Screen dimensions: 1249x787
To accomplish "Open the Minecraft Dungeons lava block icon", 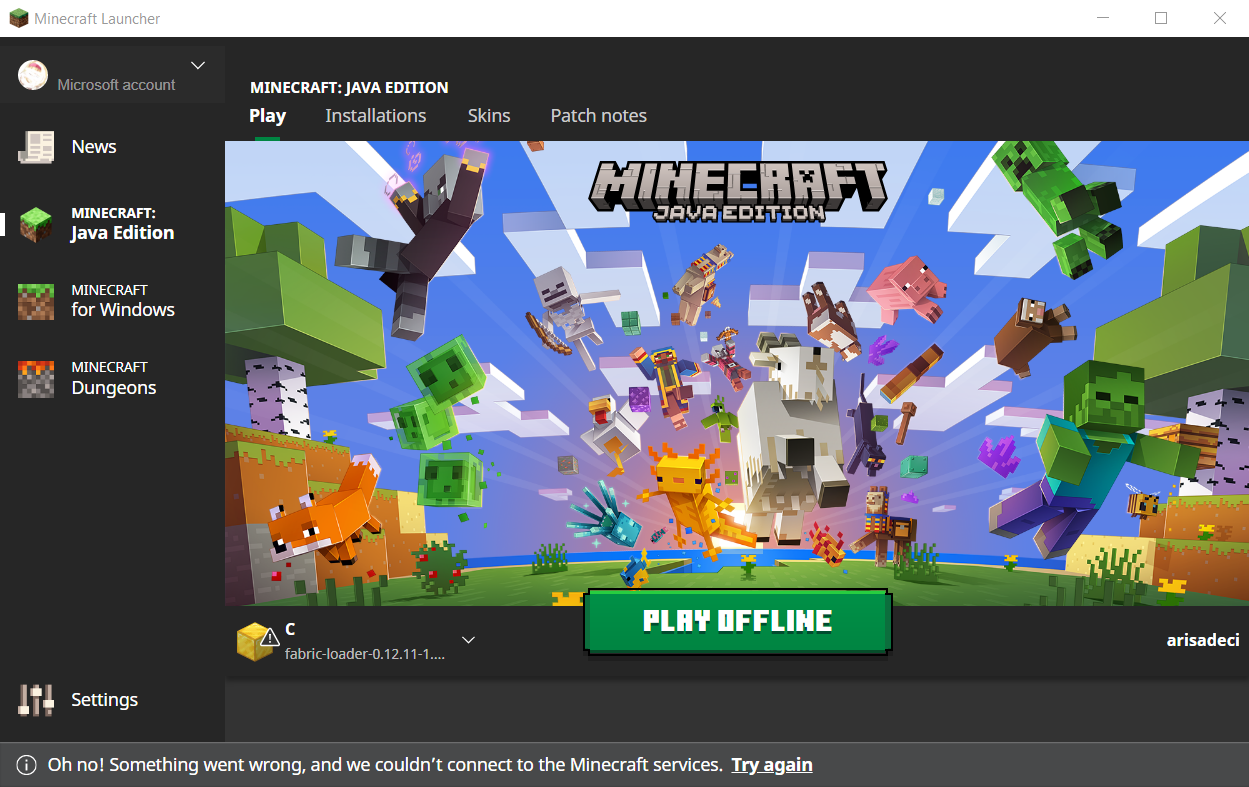I will (36, 379).
